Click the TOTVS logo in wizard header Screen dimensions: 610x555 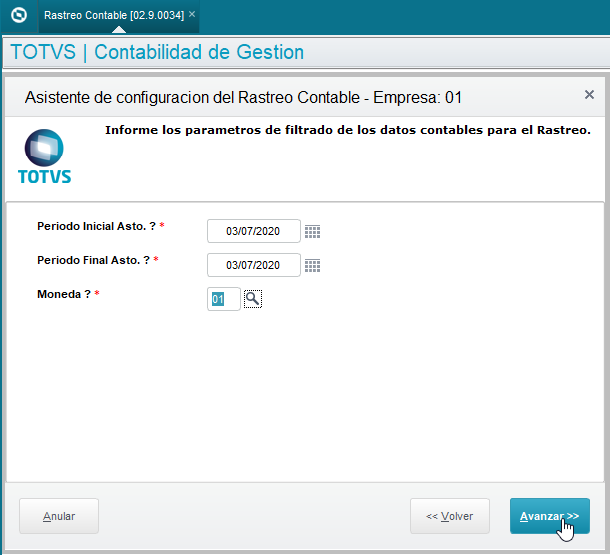point(44,156)
